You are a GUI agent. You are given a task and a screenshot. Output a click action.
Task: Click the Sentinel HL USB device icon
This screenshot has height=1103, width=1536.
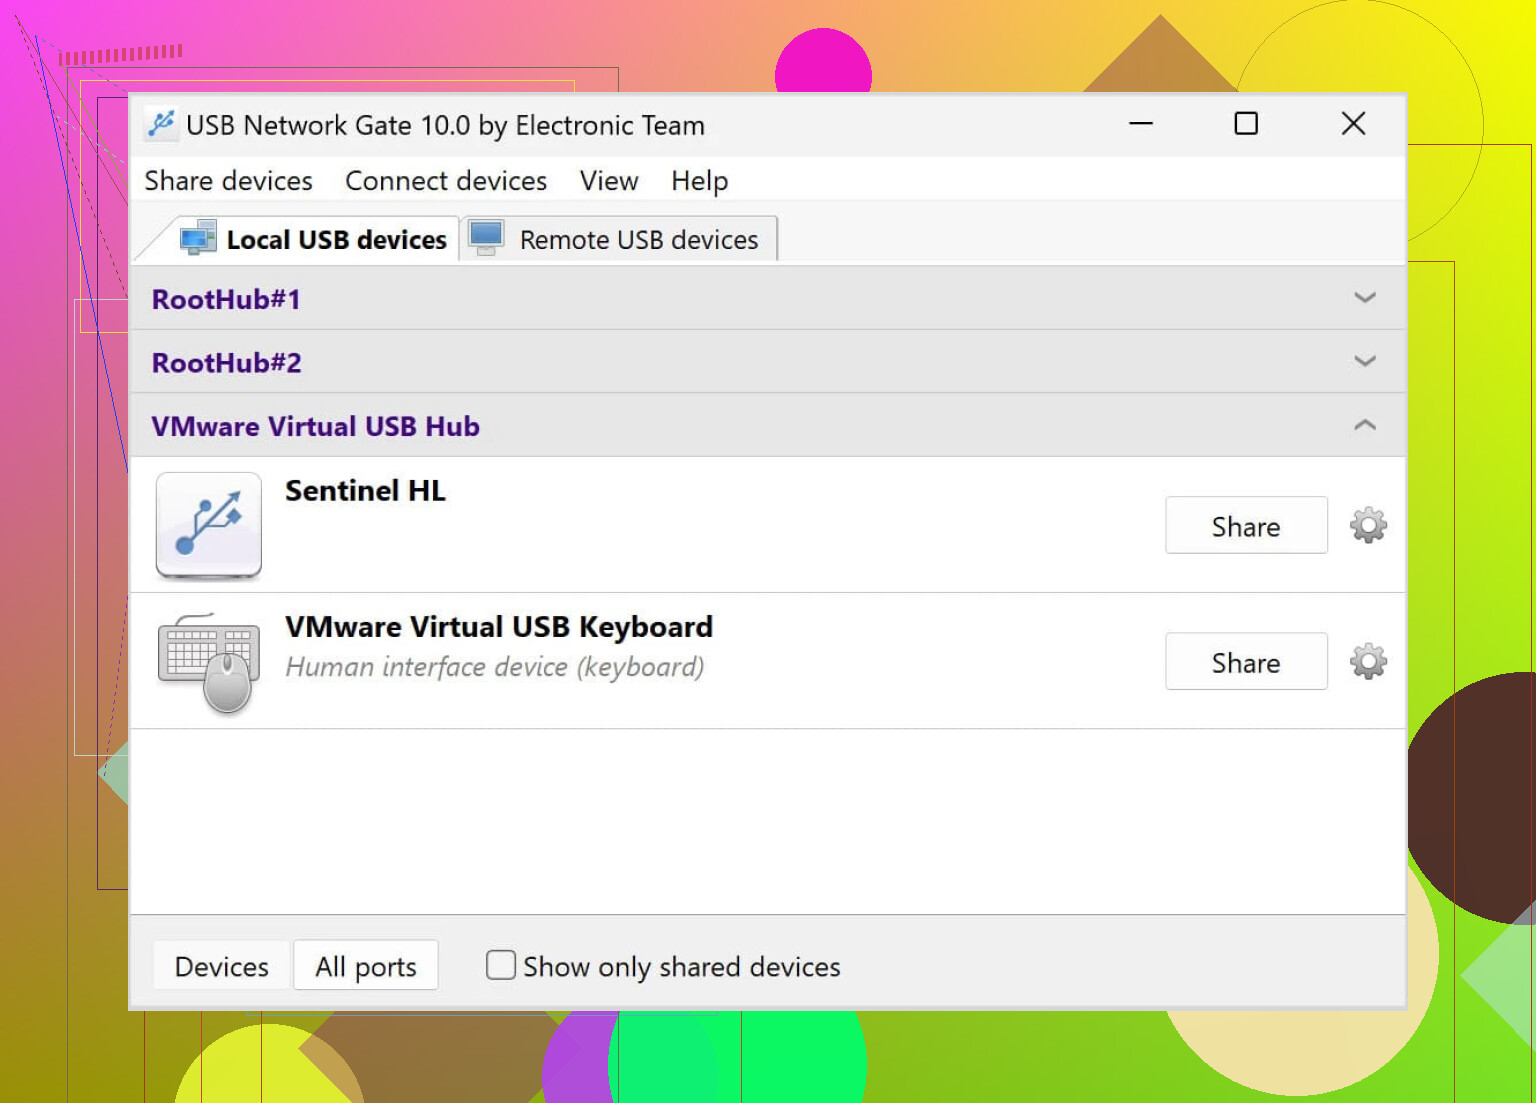[209, 525]
